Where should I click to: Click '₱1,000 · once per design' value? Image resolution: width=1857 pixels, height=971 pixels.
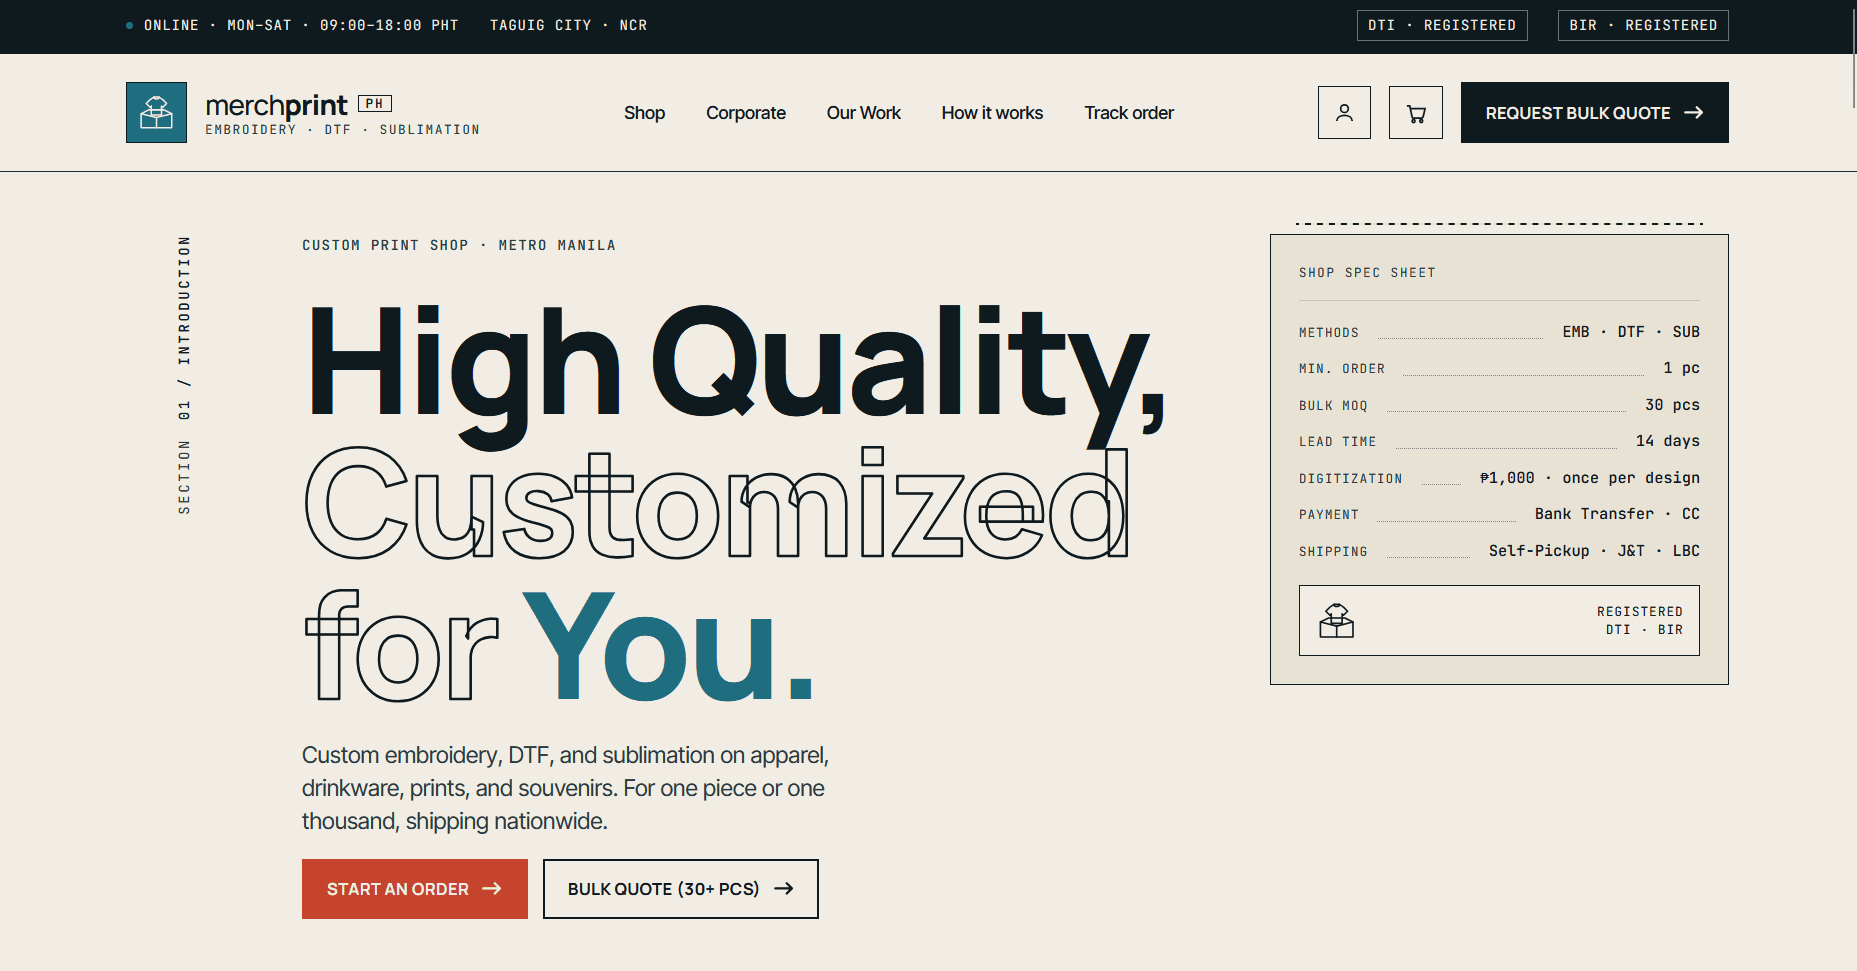pos(1590,478)
